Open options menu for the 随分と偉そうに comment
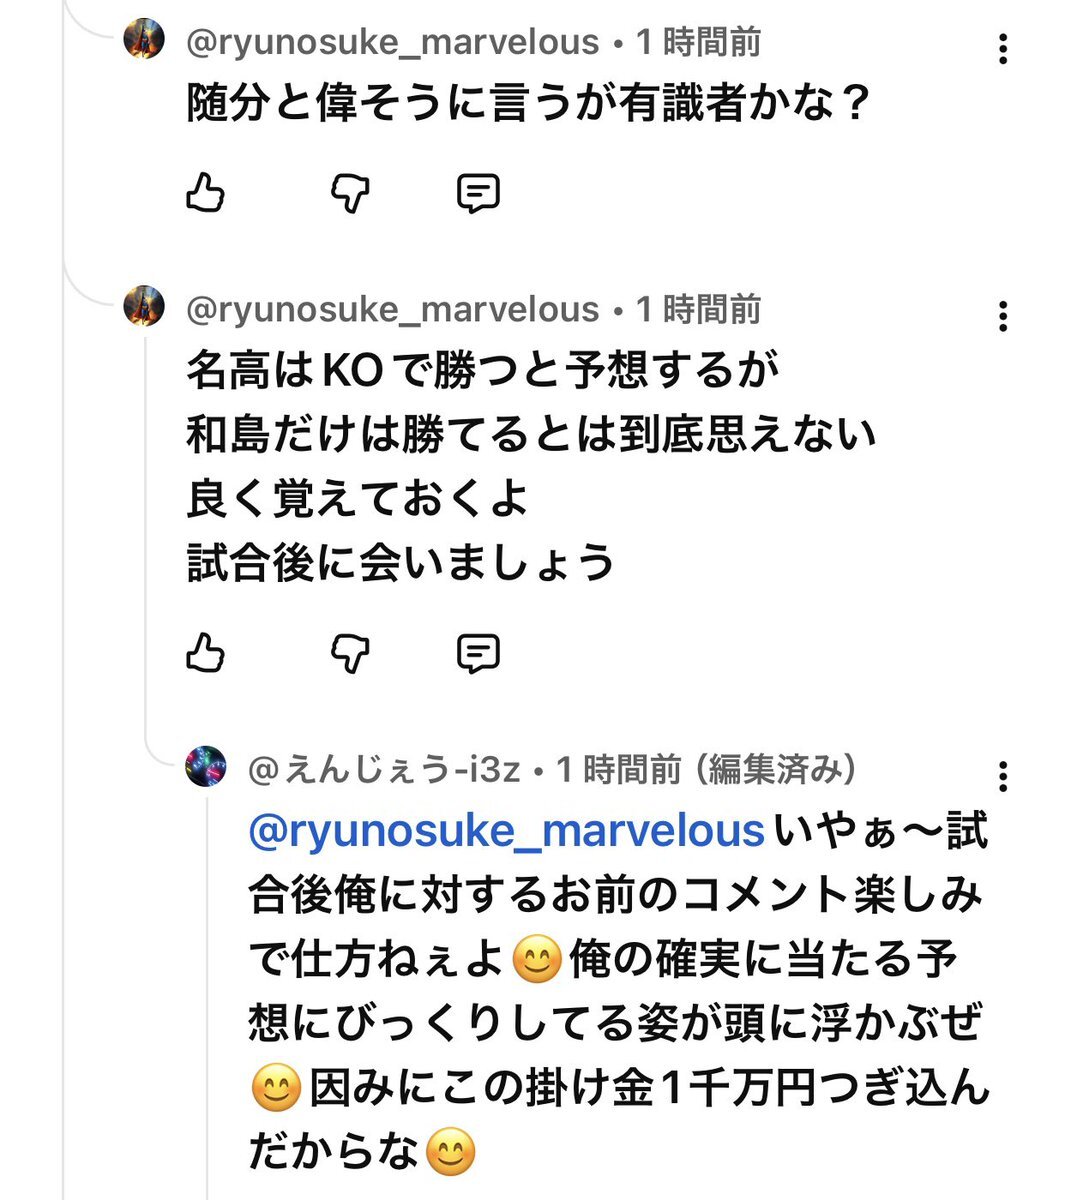 [1002, 48]
